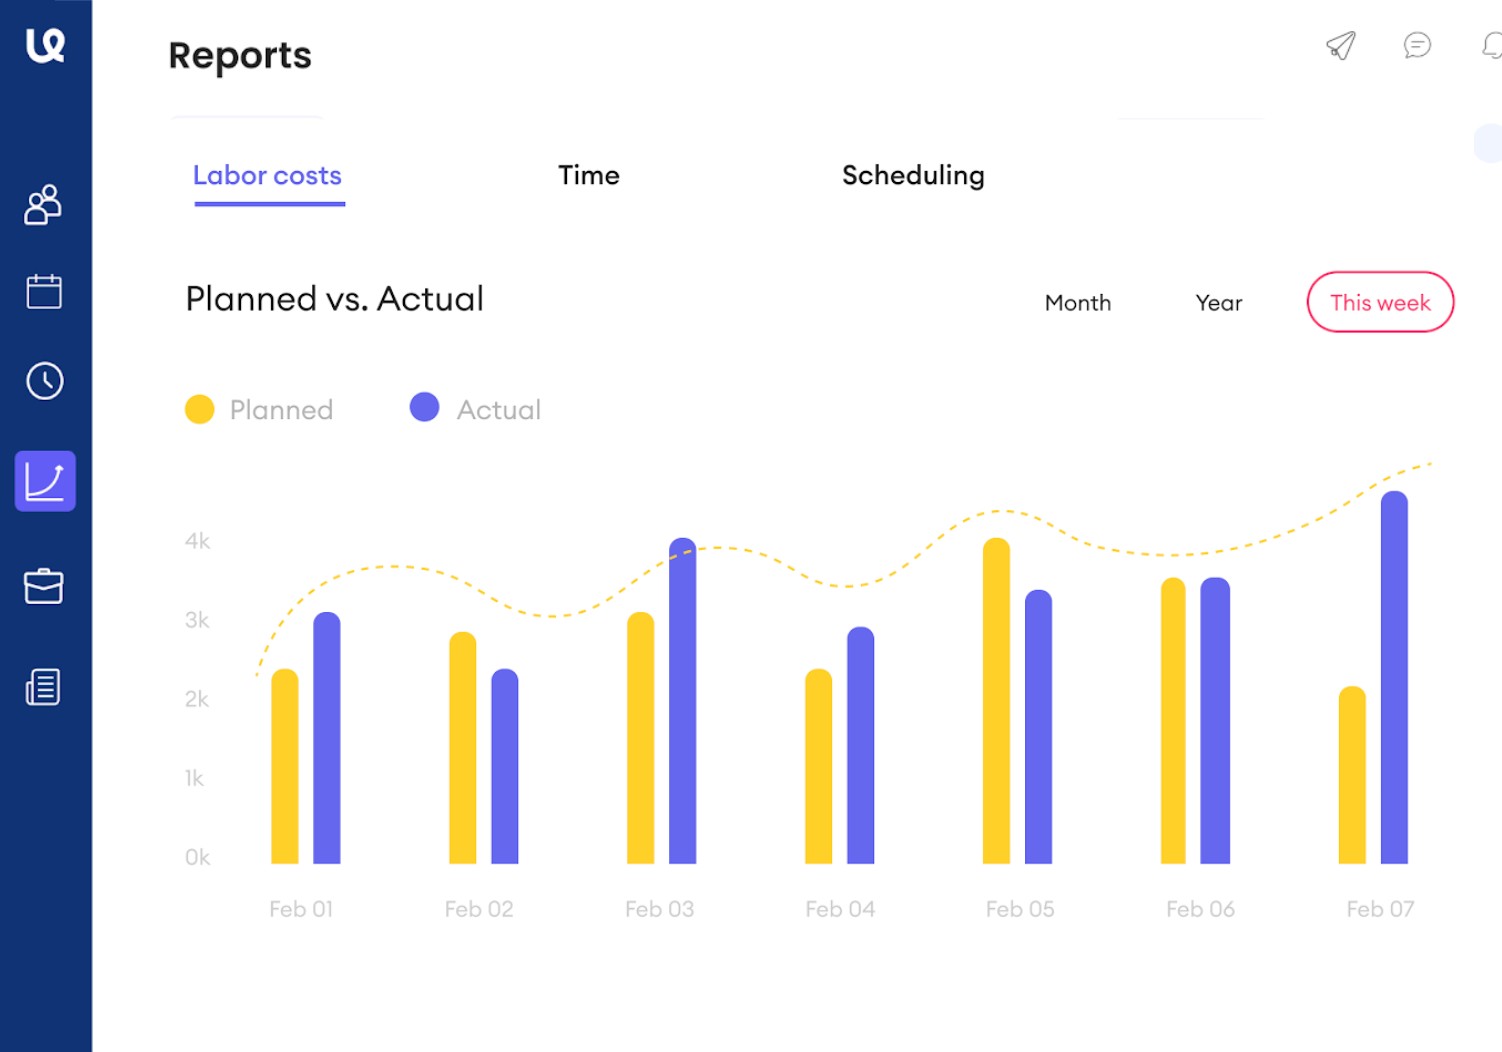The image size is (1502, 1052).
Task: Click the Feb 07 Actual bar
Action: (x=1394, y=680)
